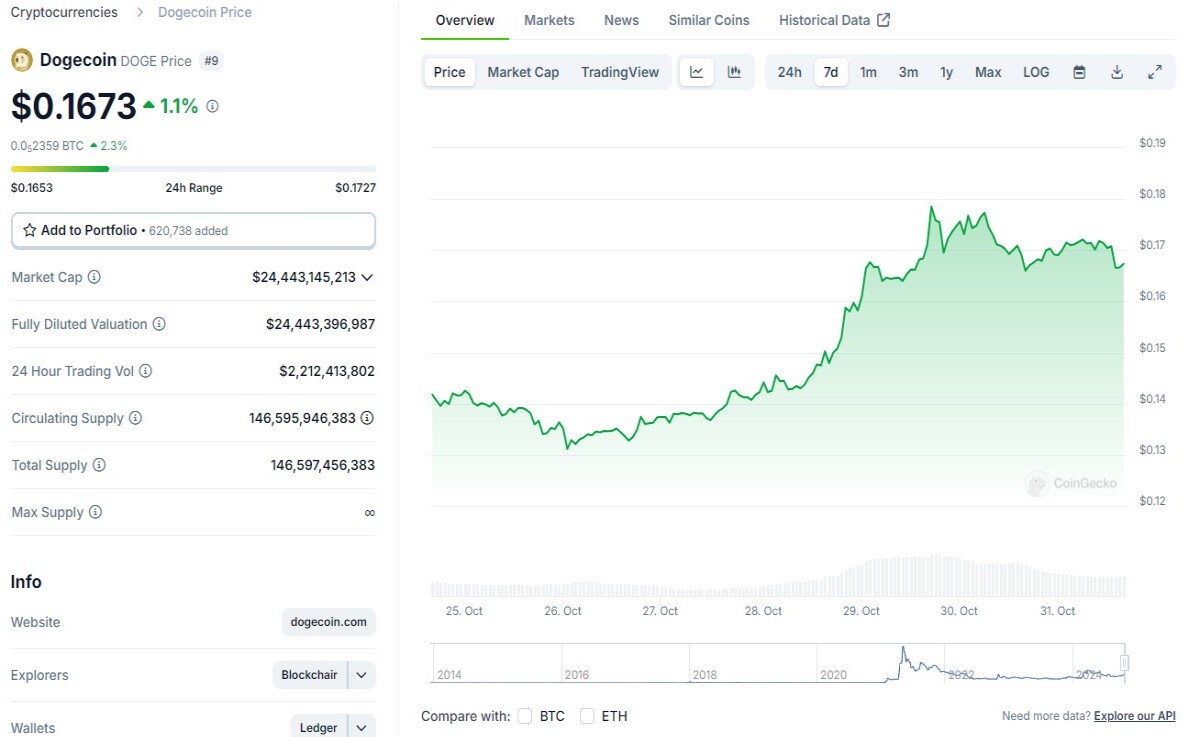Open the Explorers Blockchair dropdown arrow
This screenshot has height=737, width=1200.
point(362,675)
